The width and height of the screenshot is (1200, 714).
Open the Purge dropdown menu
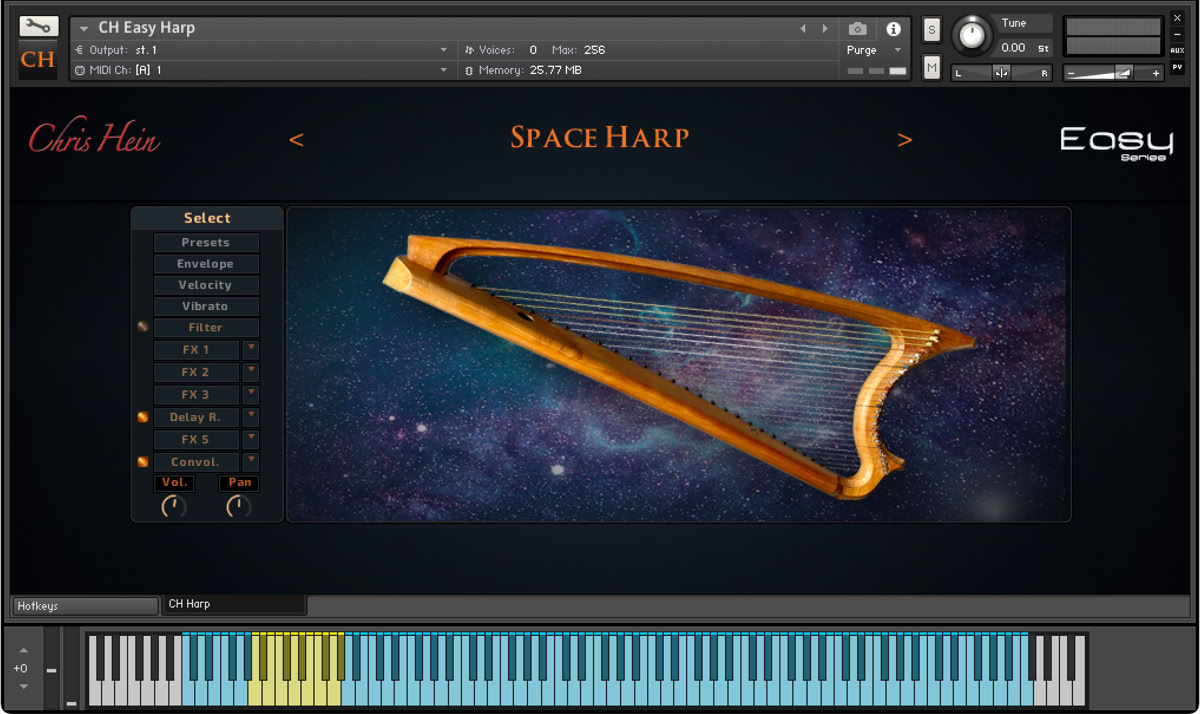tap(874, 50)
